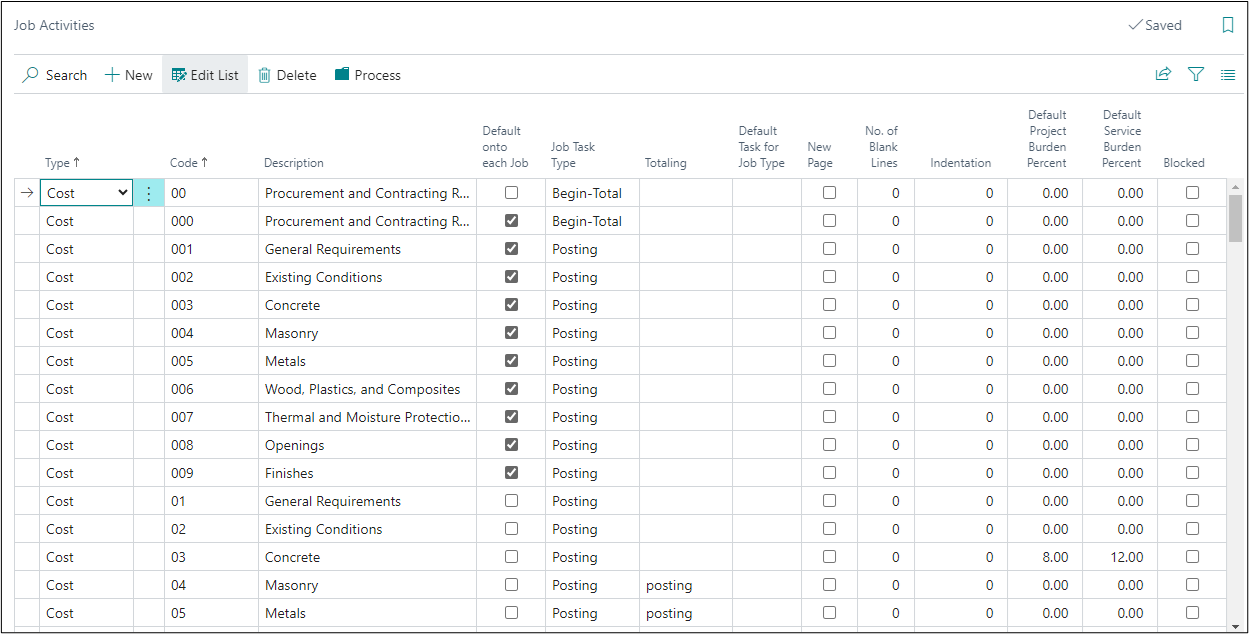
Task: Click the Description column header
Action: [294, 163]
